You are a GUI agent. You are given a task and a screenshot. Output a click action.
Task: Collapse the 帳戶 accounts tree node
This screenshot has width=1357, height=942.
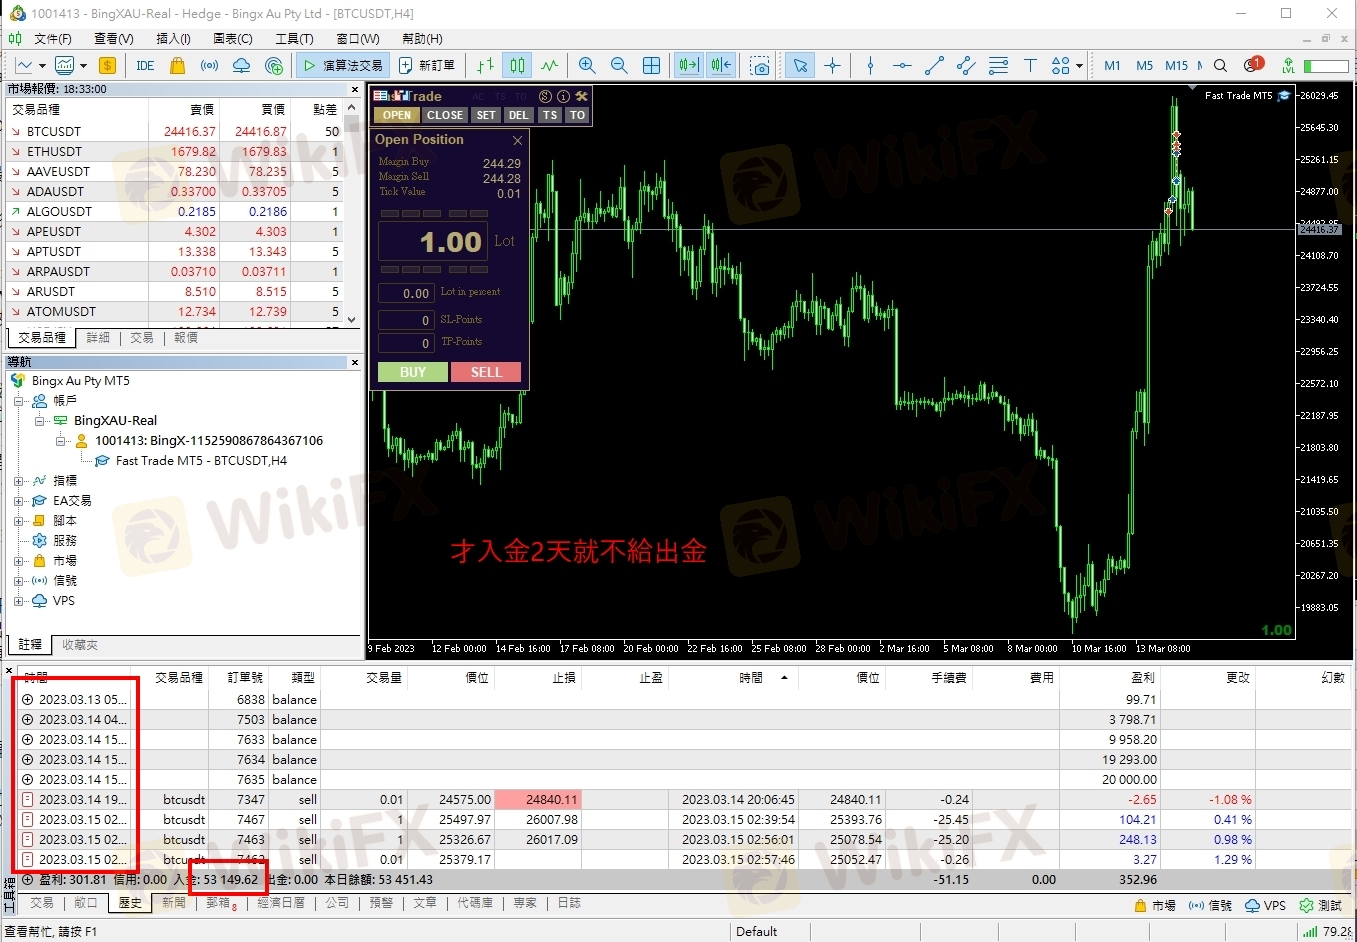coord(19,400)
